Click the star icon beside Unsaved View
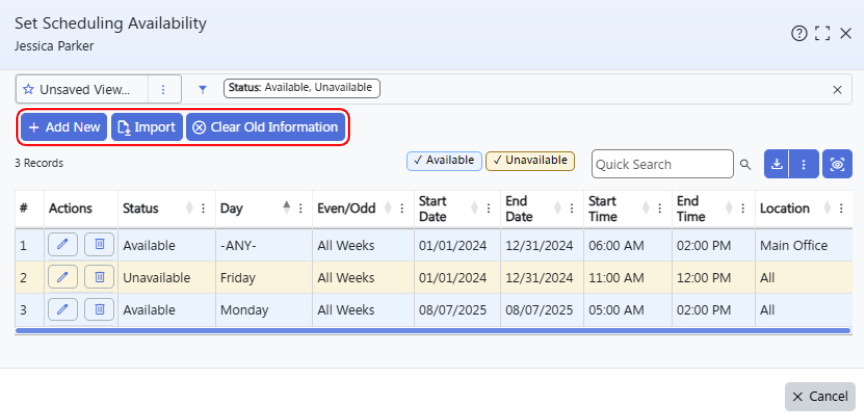The height and width of the screenshot is (420, 864). point(28,90)
